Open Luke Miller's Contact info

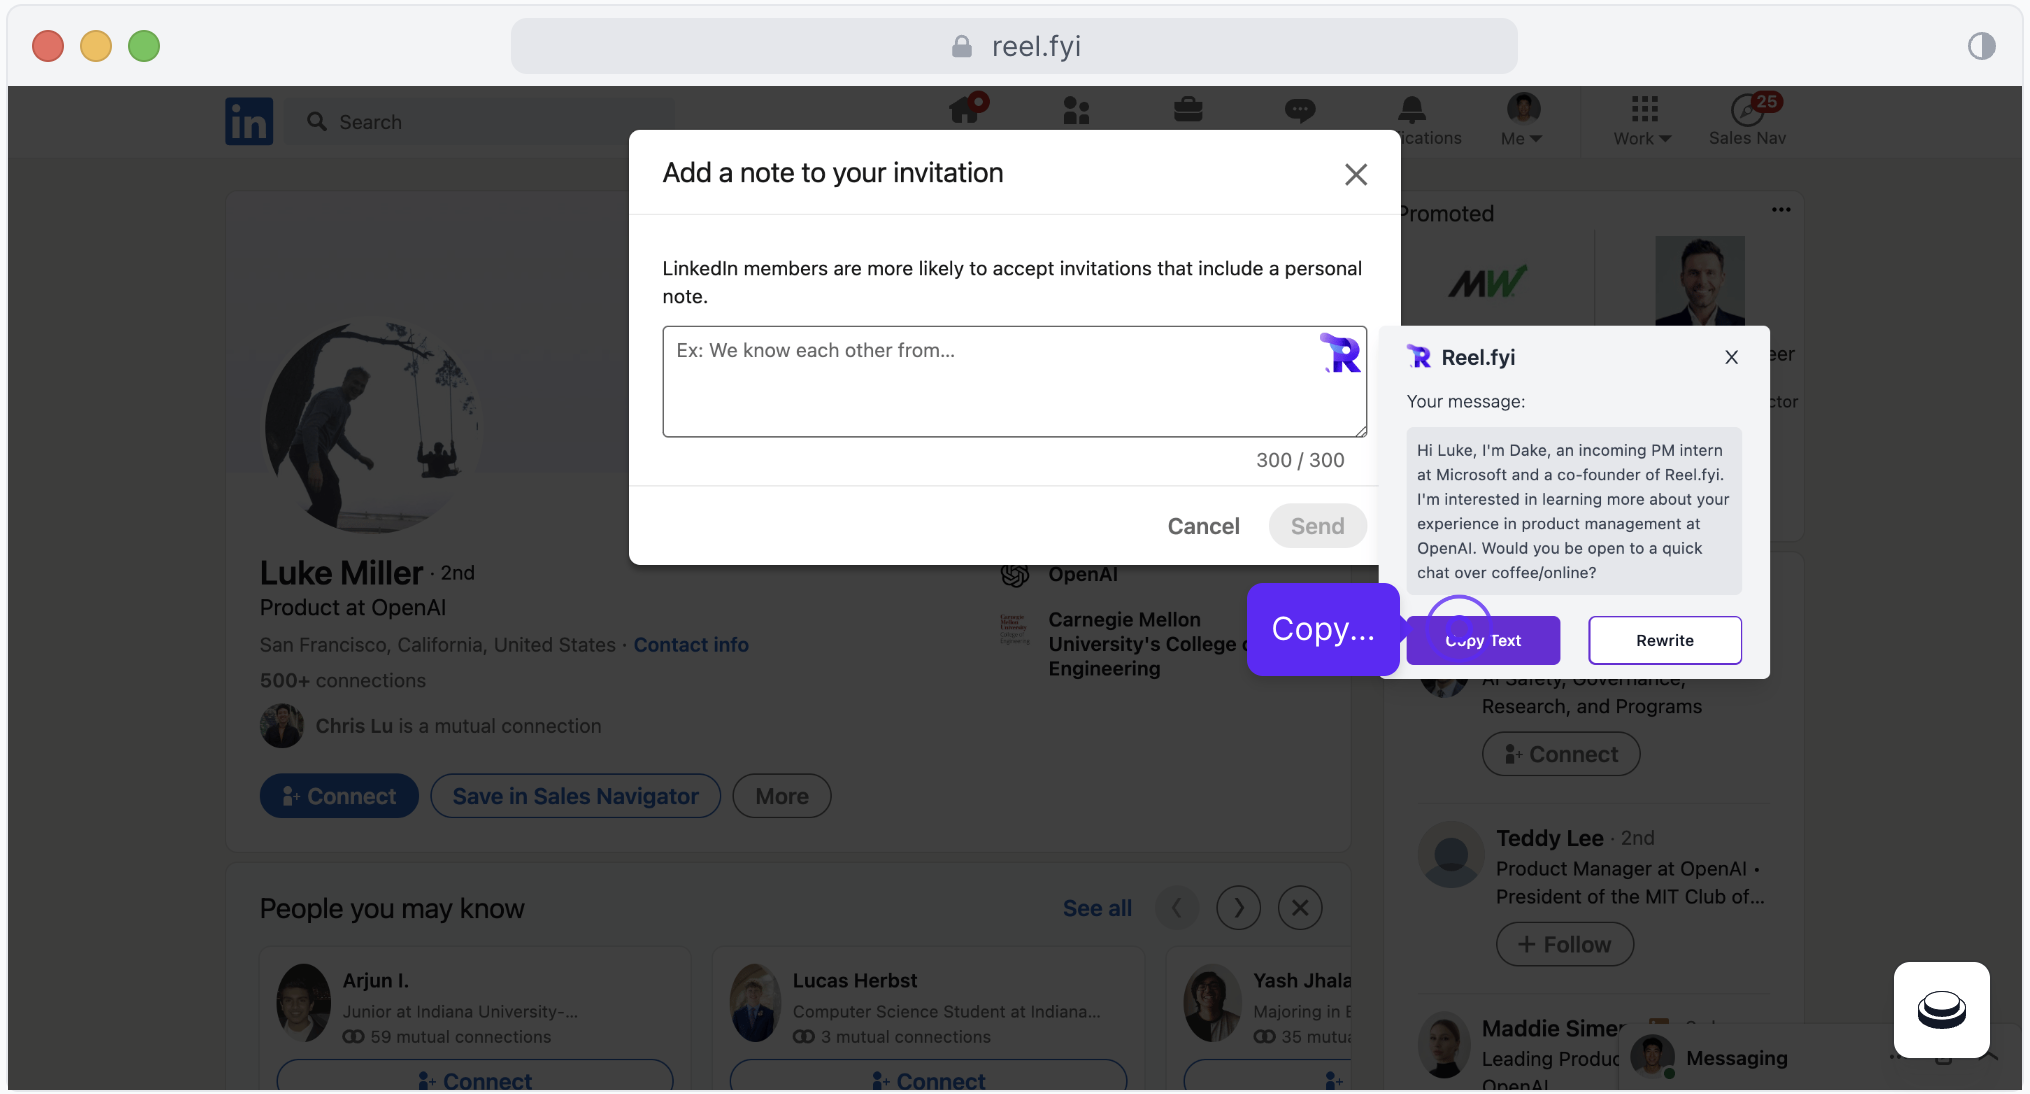click(x=691, y=645)
